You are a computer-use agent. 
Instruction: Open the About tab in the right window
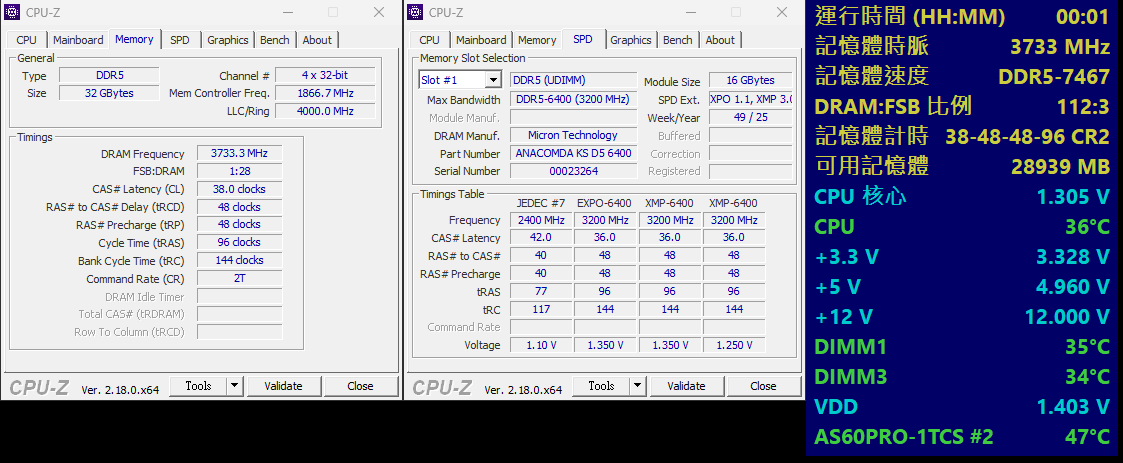pyautogui.click(x=720, y=40)
